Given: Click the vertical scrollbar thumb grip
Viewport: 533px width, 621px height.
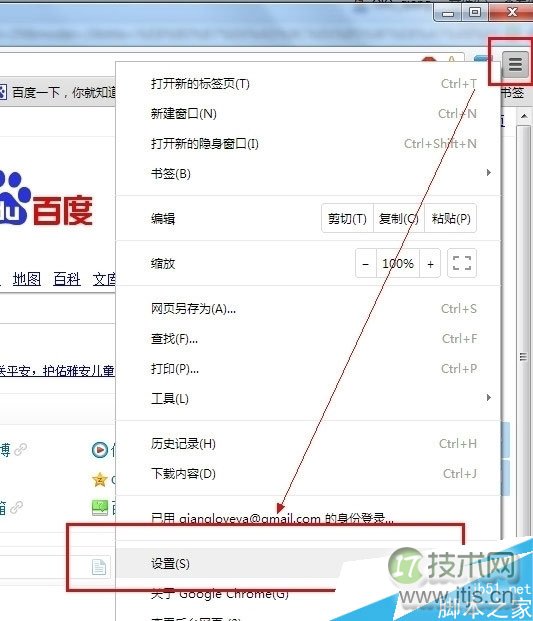Looking at the screenshot, I should (x=523, y=357).
